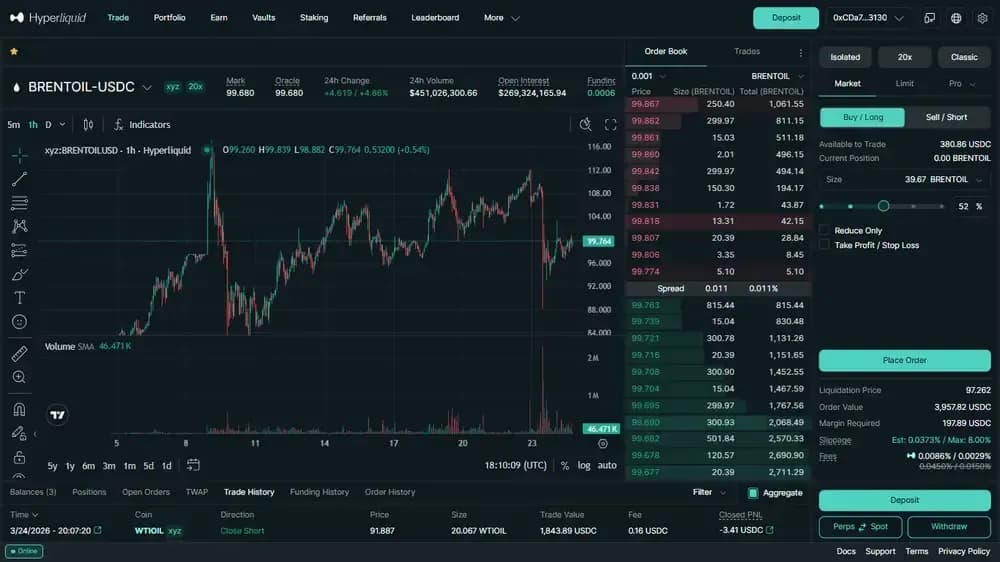Change Isolated margin mode
The image size is (1000, 562).
click(x=845, y=57)
